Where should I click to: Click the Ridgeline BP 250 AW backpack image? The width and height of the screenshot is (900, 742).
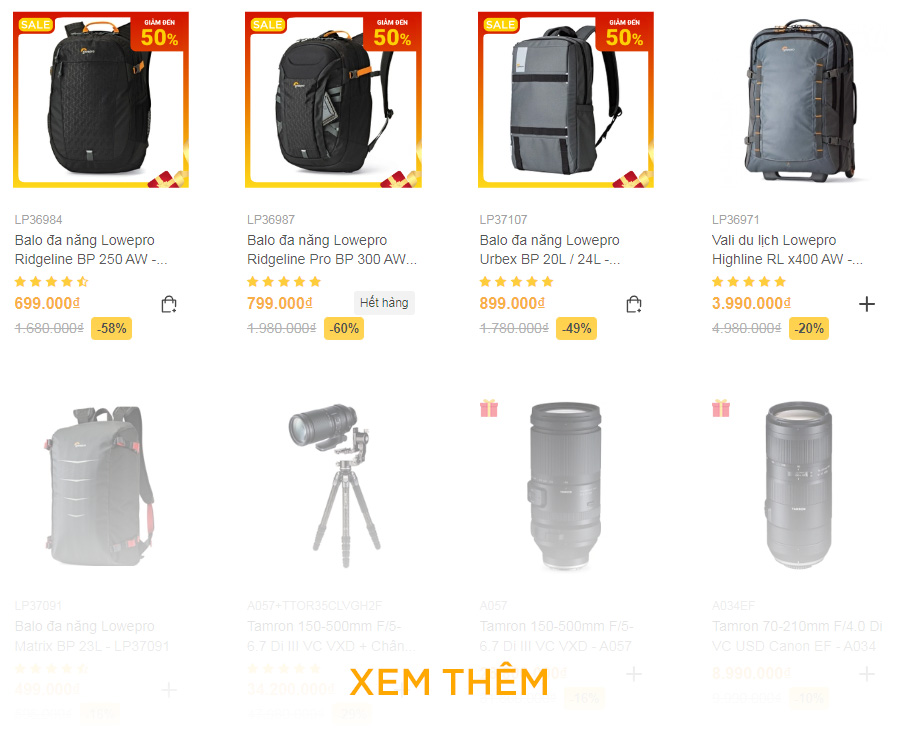101,100
